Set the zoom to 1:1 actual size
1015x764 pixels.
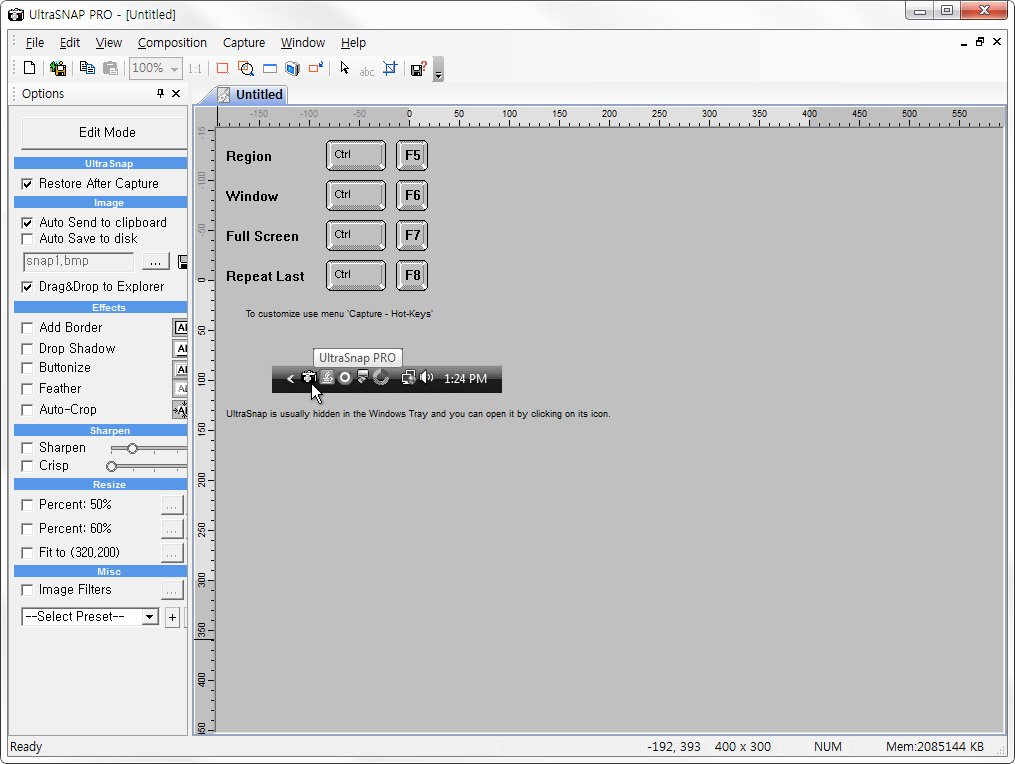[195, 69]
